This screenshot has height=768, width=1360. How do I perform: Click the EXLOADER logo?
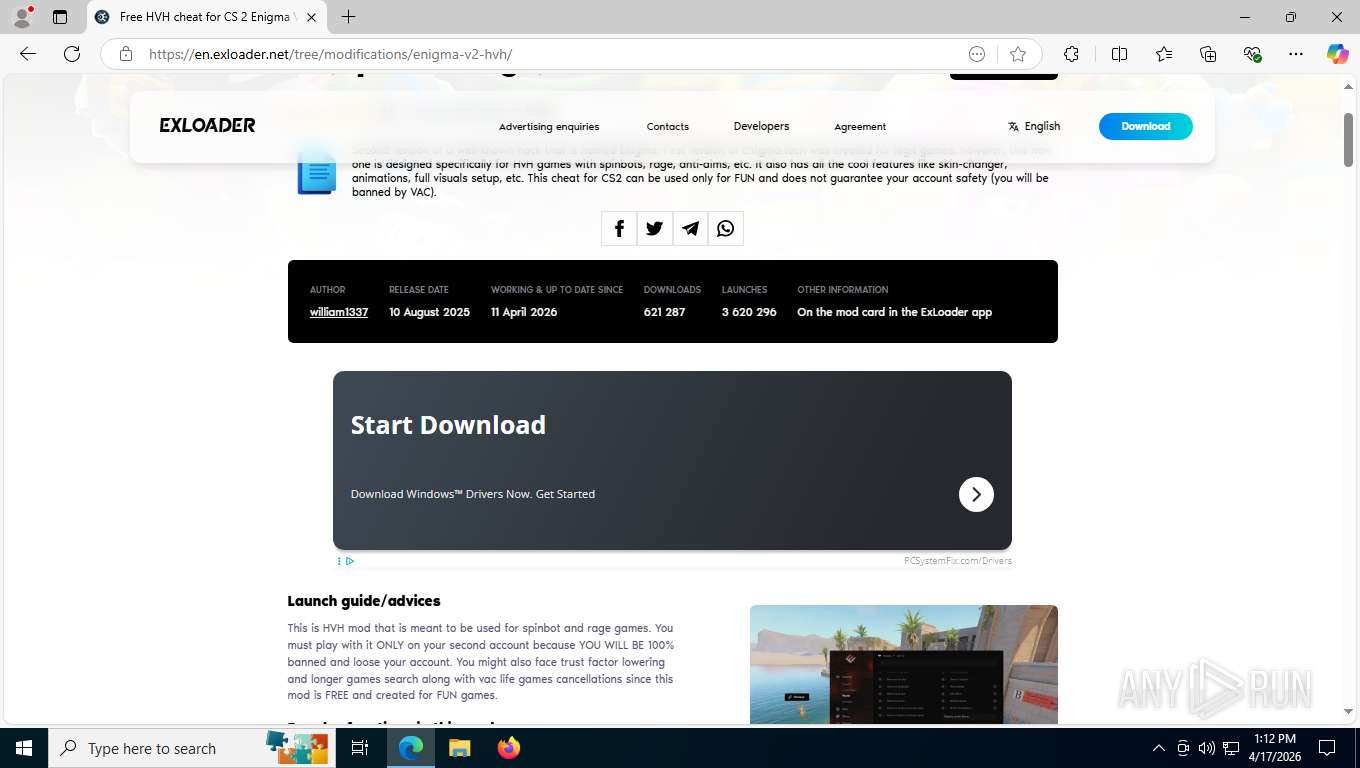[207, 125]
